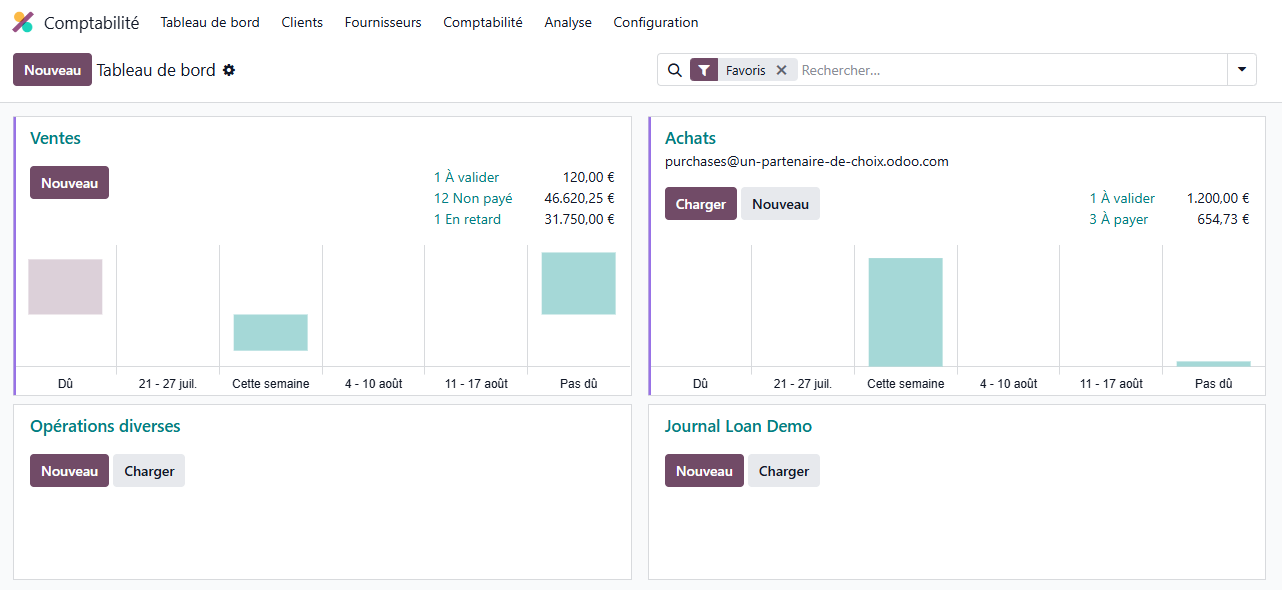Click the 'Pas dû' bar in Ventes chart

pyautogui.click(x=578, y=284)
